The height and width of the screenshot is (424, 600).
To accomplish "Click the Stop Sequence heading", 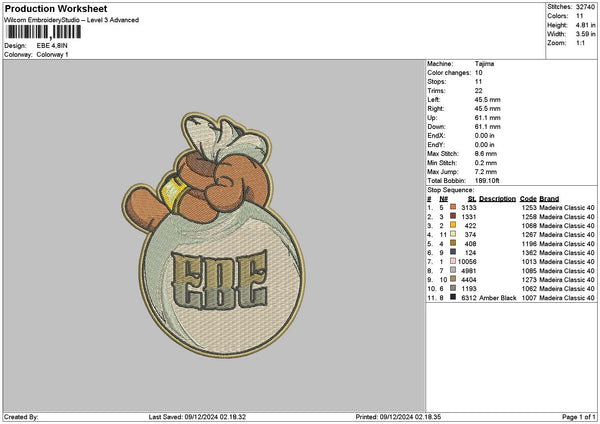I will (x=451, y=189).
